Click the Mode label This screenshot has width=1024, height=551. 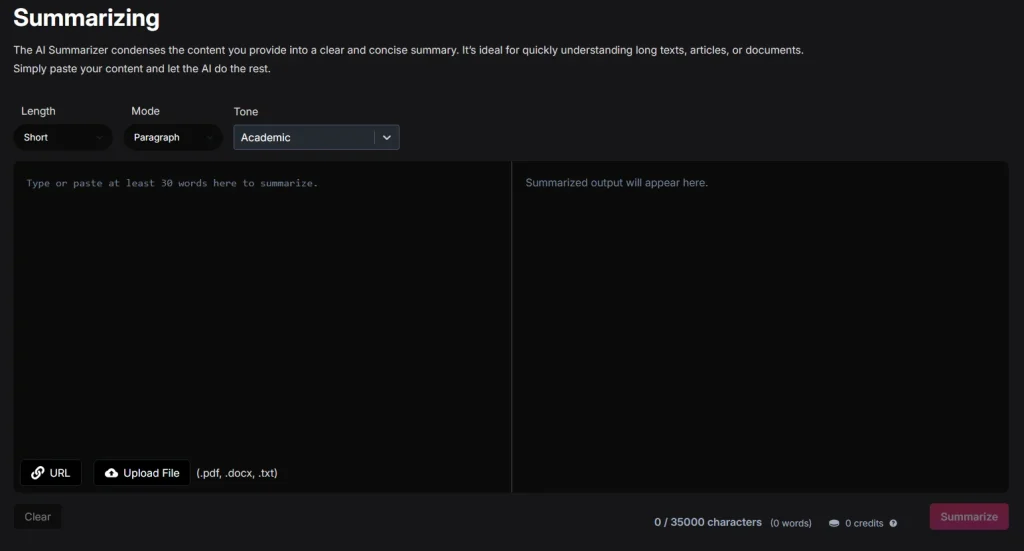pos(145,111)
